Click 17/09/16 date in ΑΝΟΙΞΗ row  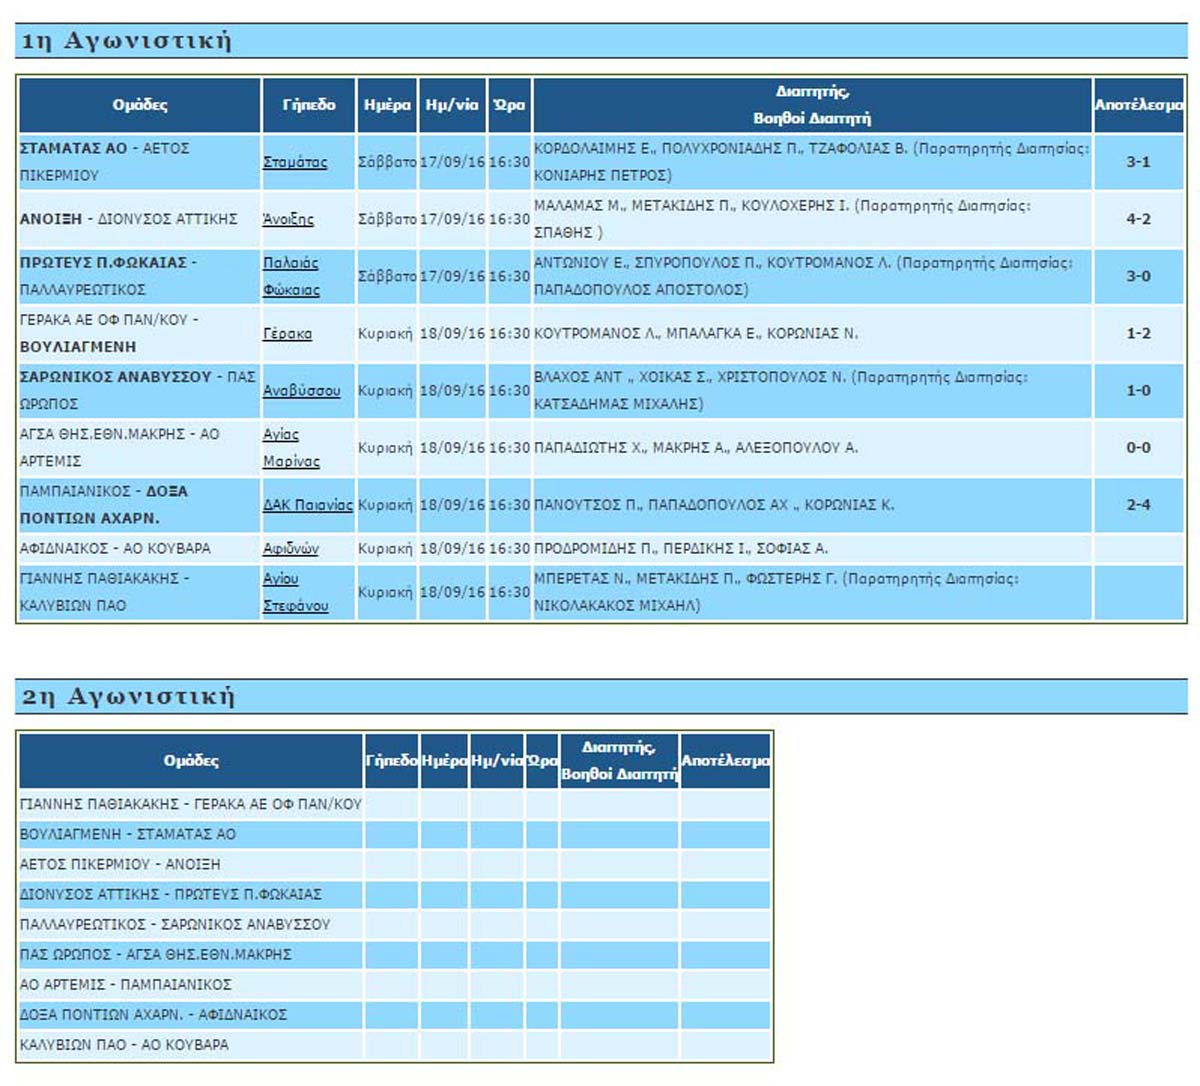(452, 219)
